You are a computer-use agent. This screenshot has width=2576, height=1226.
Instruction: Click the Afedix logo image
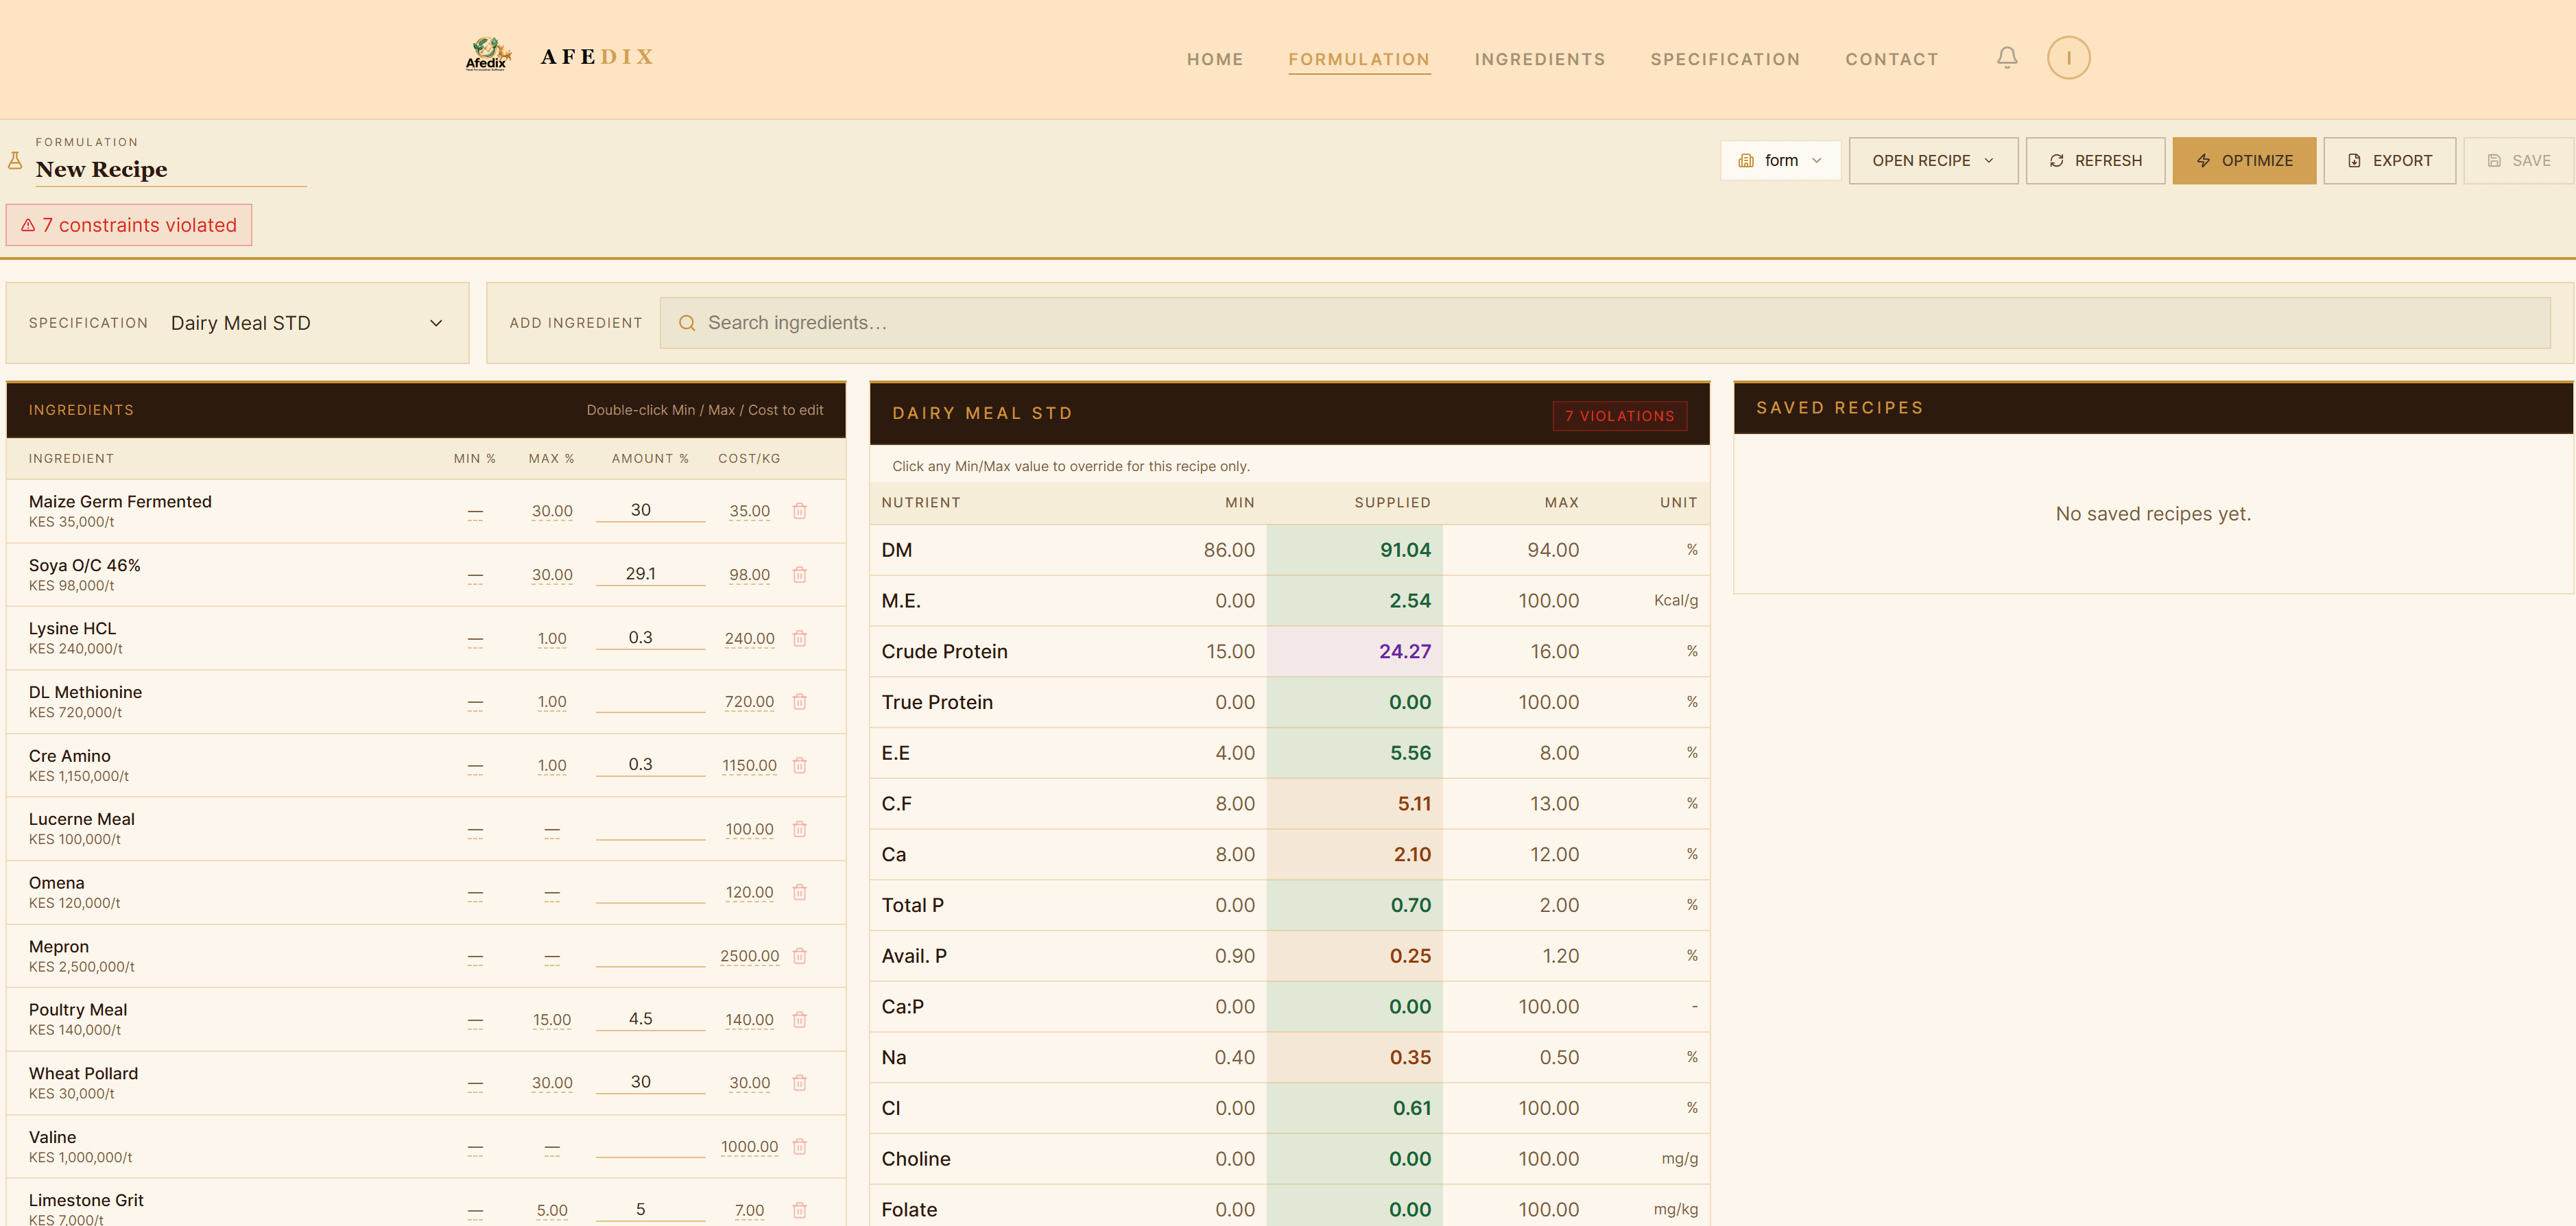click(488, 55)
